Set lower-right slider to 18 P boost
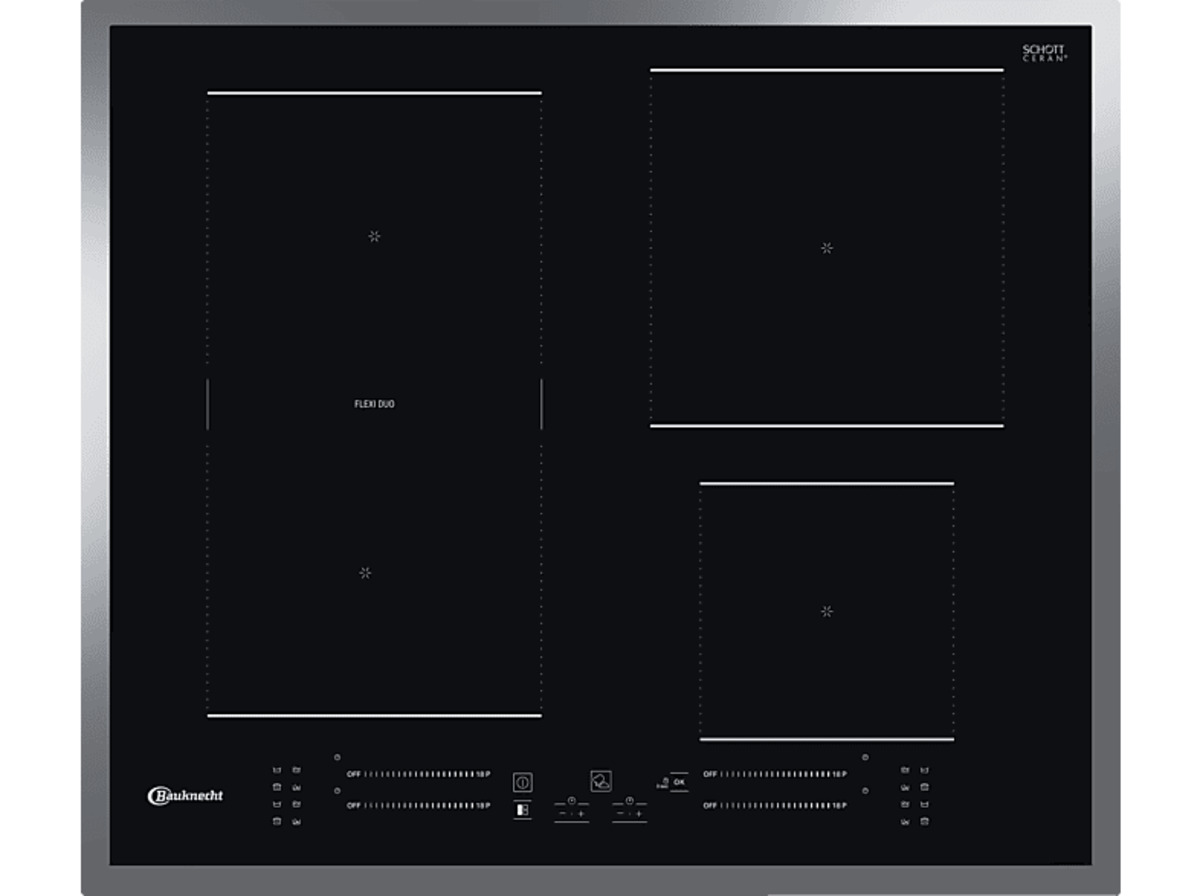1200x896 pixels. (x=839, y=805)
